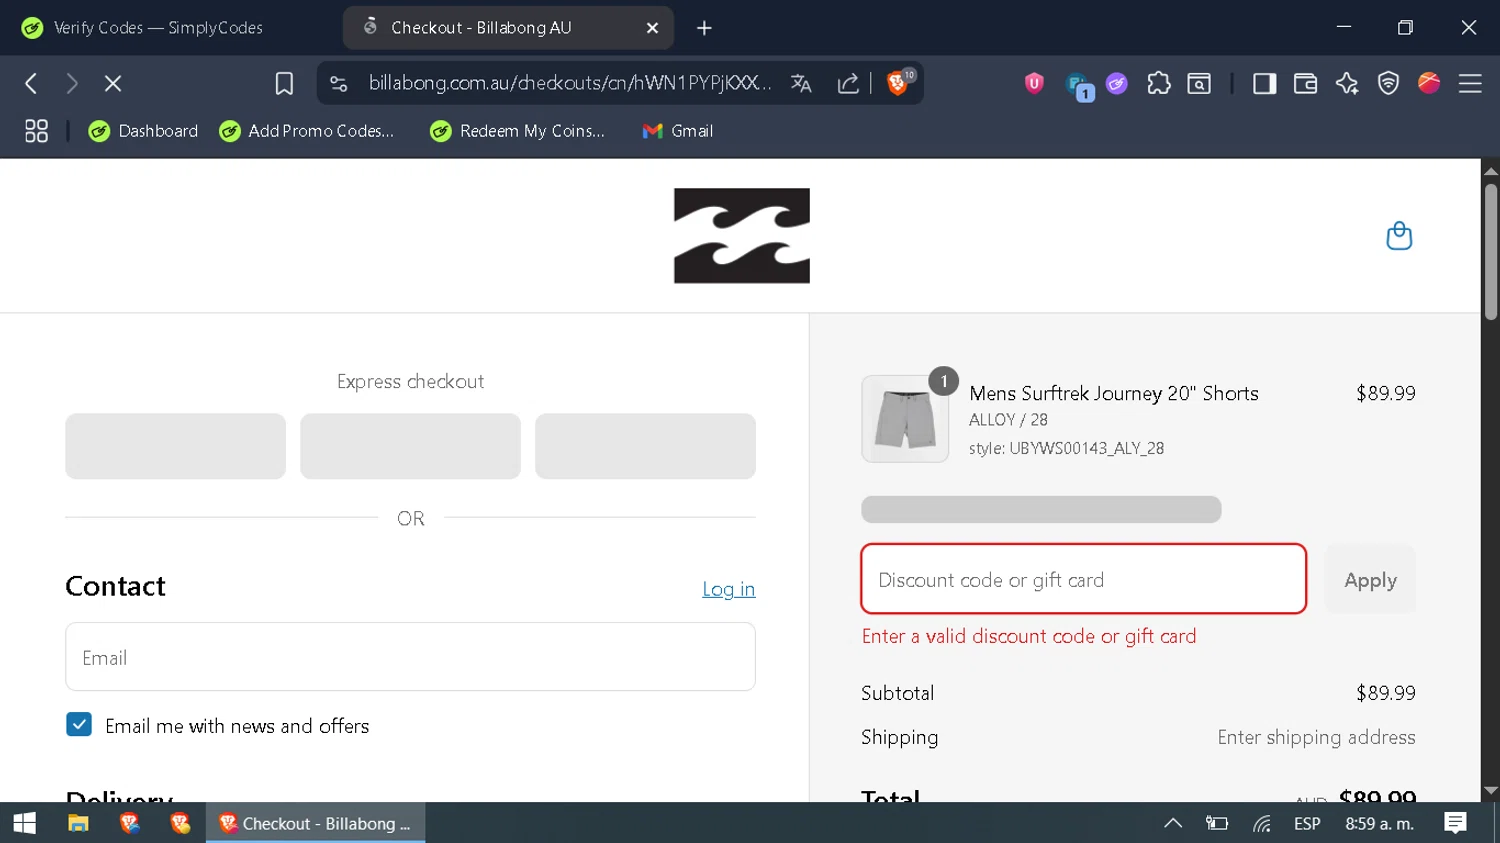Click the page vertical scrollbar thumb

(1491, 252)
